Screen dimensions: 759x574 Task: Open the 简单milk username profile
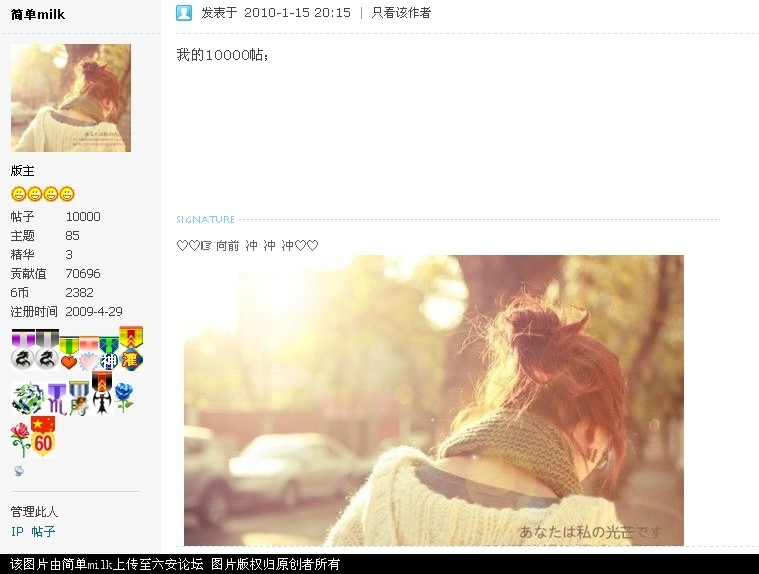38,14
